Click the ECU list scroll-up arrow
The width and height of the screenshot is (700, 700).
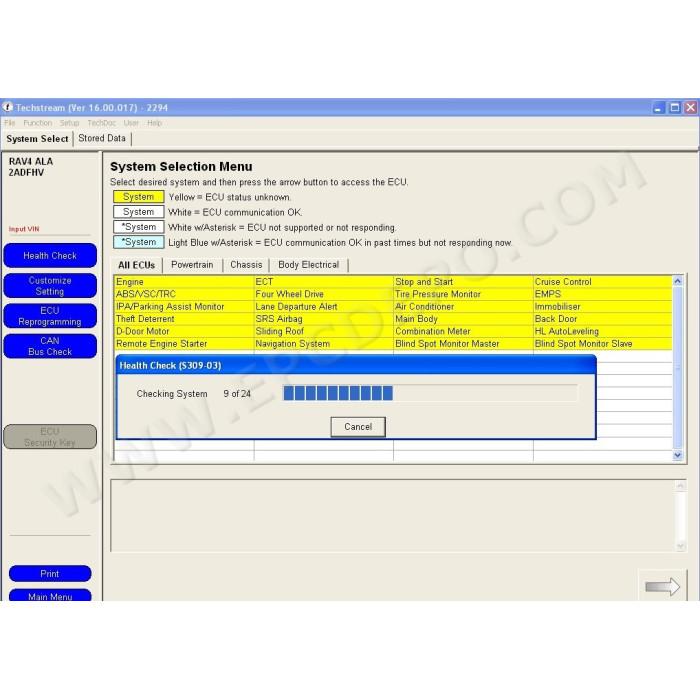pos(677,281)
